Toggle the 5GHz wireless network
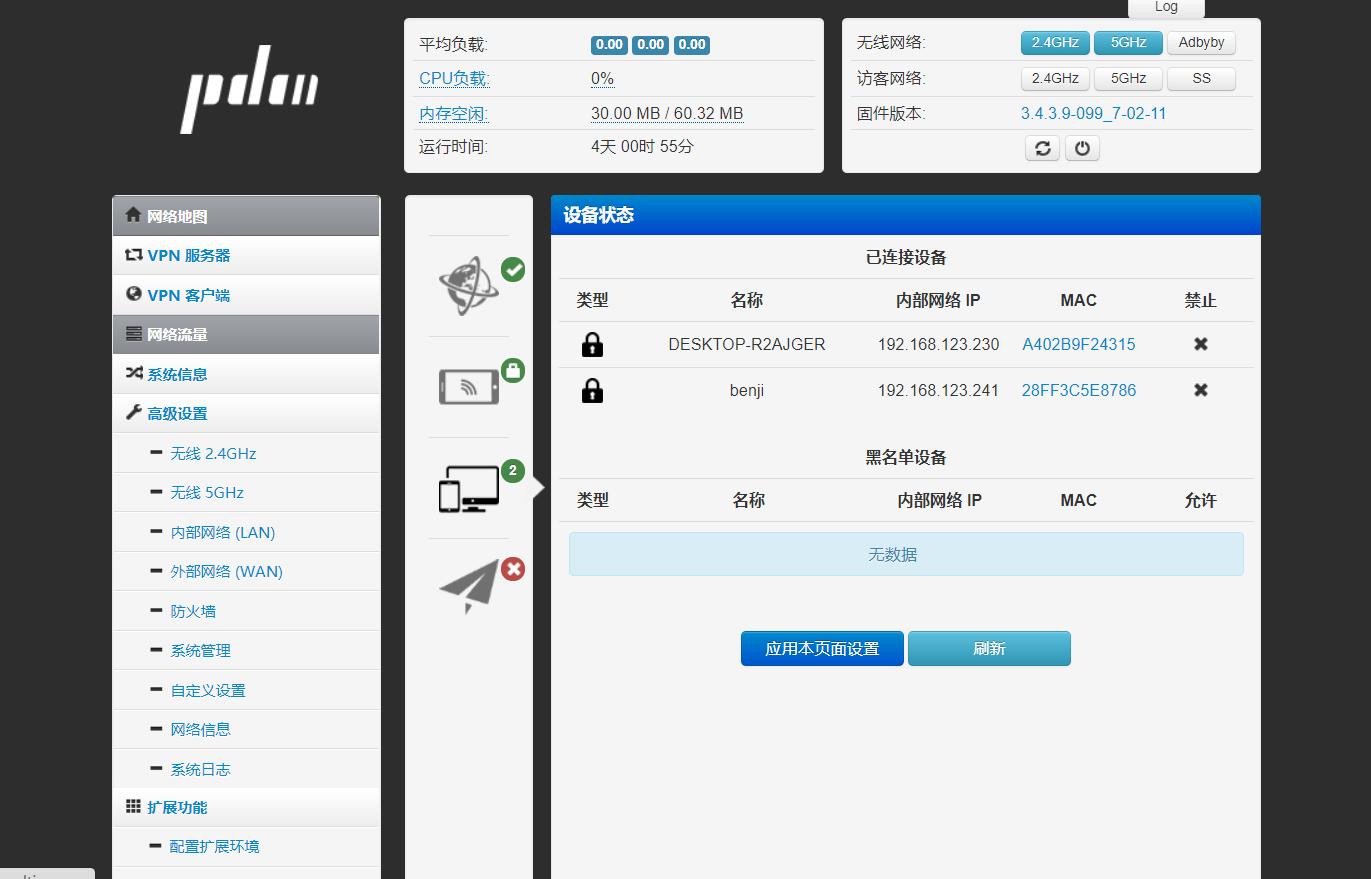Viewport: 1371px width, 879px height. pos(1128,43)
